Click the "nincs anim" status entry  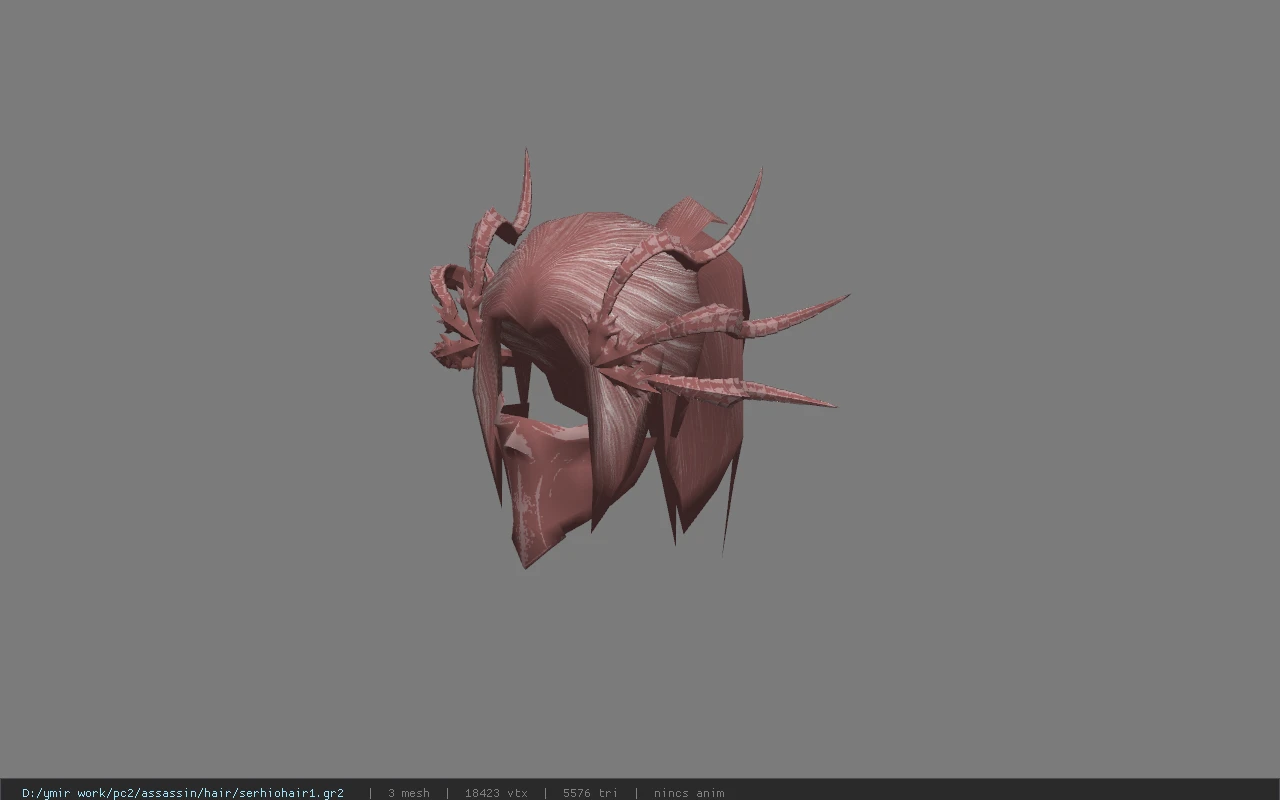tap(689, 793)
